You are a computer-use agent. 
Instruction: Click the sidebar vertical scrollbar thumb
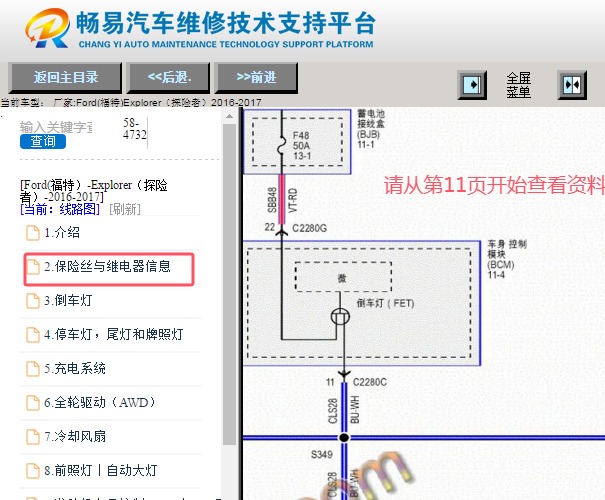point(230,284)
